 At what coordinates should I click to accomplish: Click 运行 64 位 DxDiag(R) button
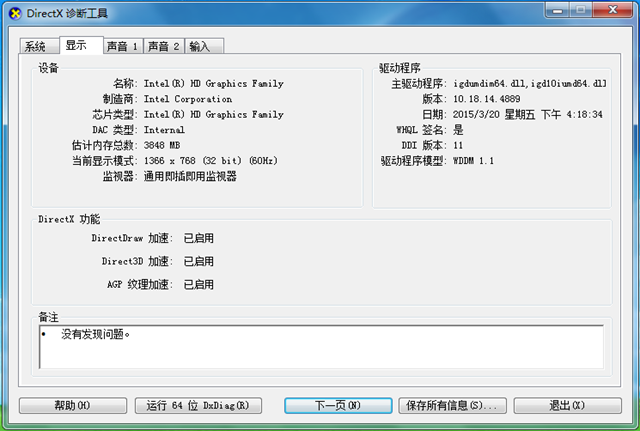[x=203, y=405]
